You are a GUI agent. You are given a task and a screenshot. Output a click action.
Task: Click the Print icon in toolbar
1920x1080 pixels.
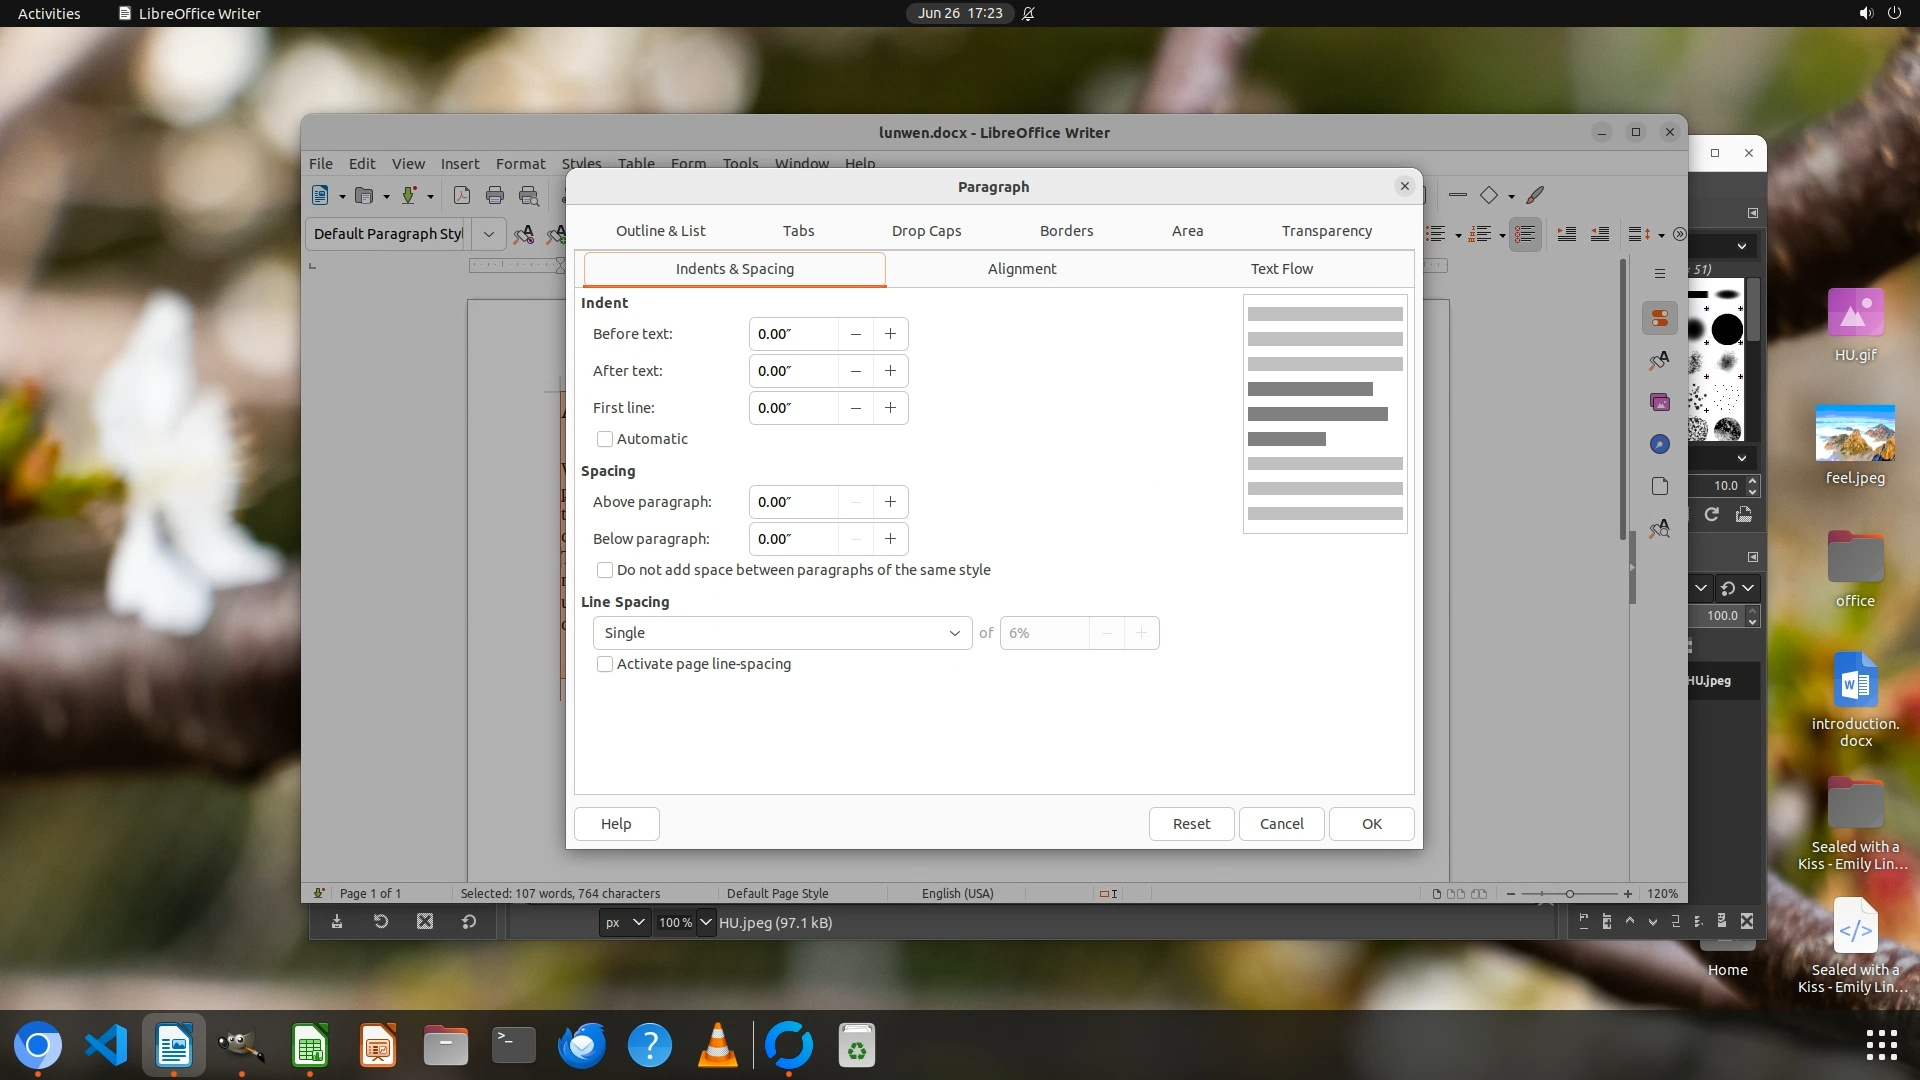coord(495,196)
